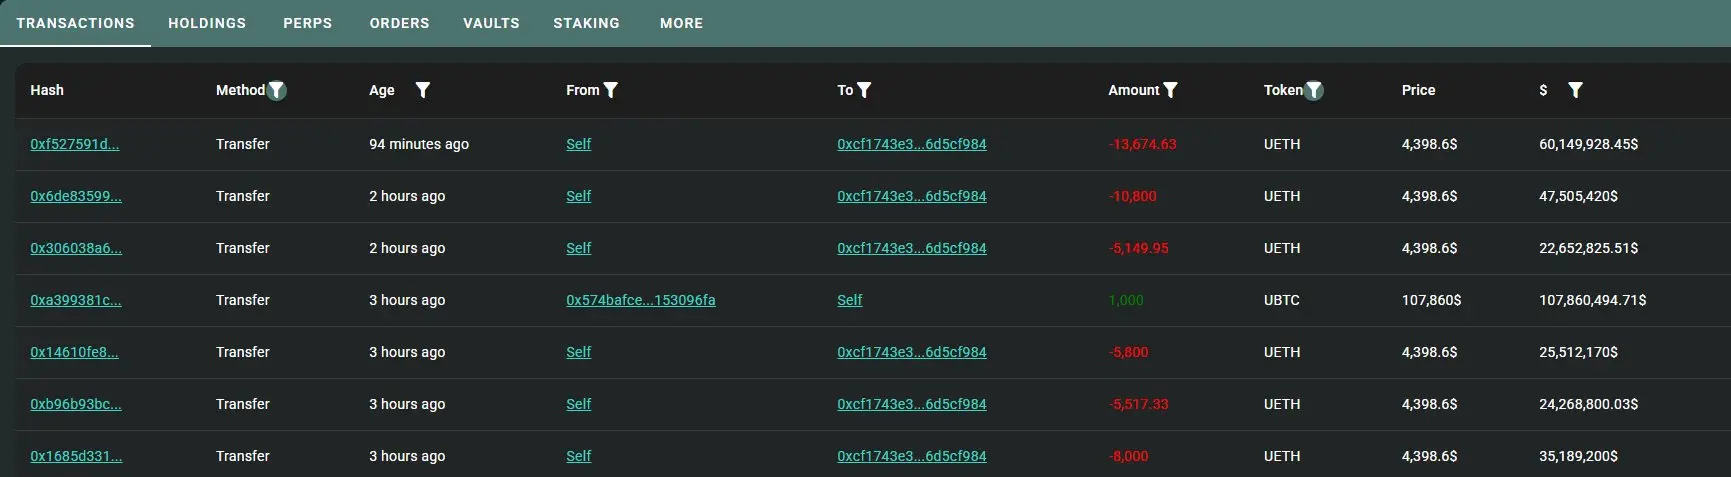Image resolution: width=1731 pixels, height=477 pixels.
Task: Open recipient address in the first row
Action: pos(912,144)
